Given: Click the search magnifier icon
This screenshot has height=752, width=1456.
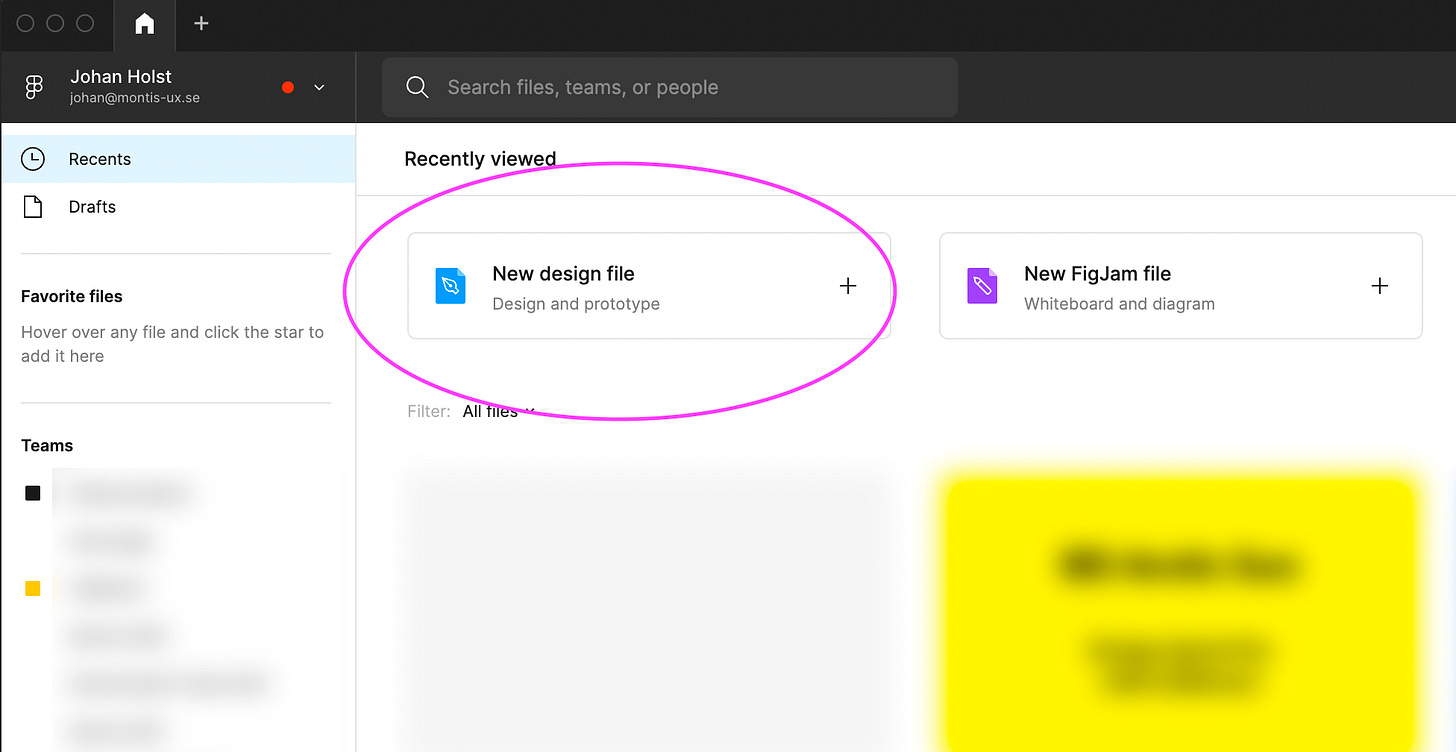Looking at the screenshot, I should [x=417, y=87].
